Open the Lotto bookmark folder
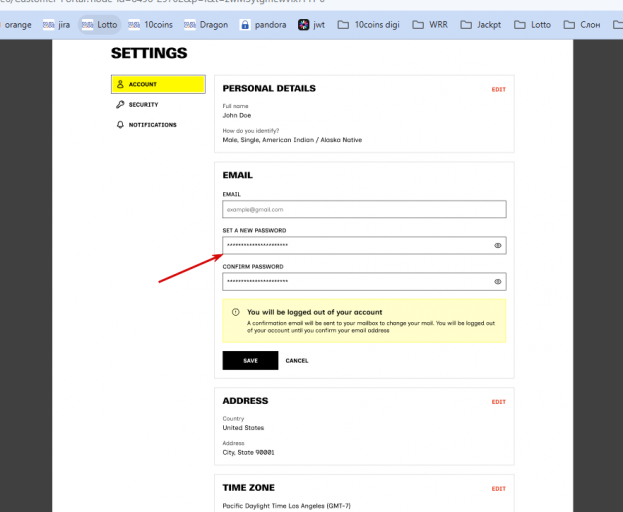623x512 pixels. click(532, 25)
